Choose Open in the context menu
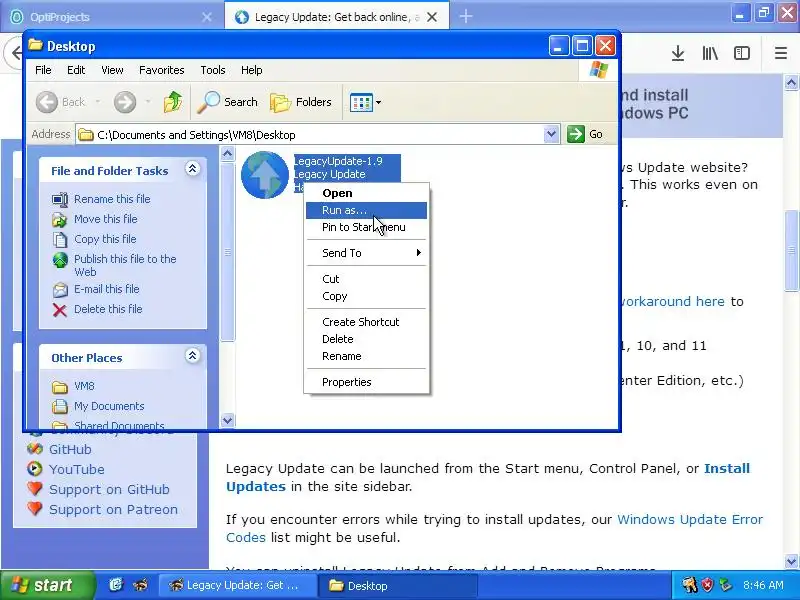Screen dimensions: 800x600 coord(366,193)
